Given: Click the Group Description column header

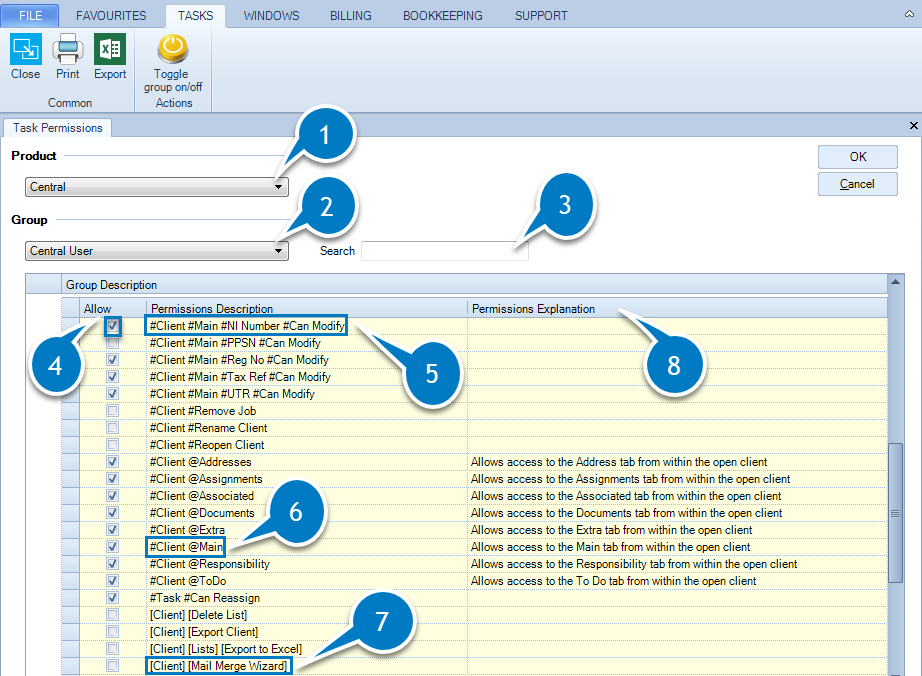Looking at the screenshot, I should pyautogui.click(x=475, y=285).
